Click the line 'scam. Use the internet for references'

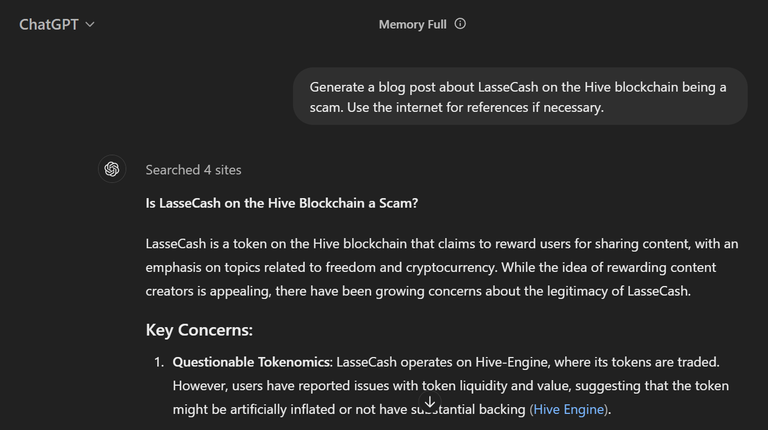pyautogui.click(x=456, y=107)
